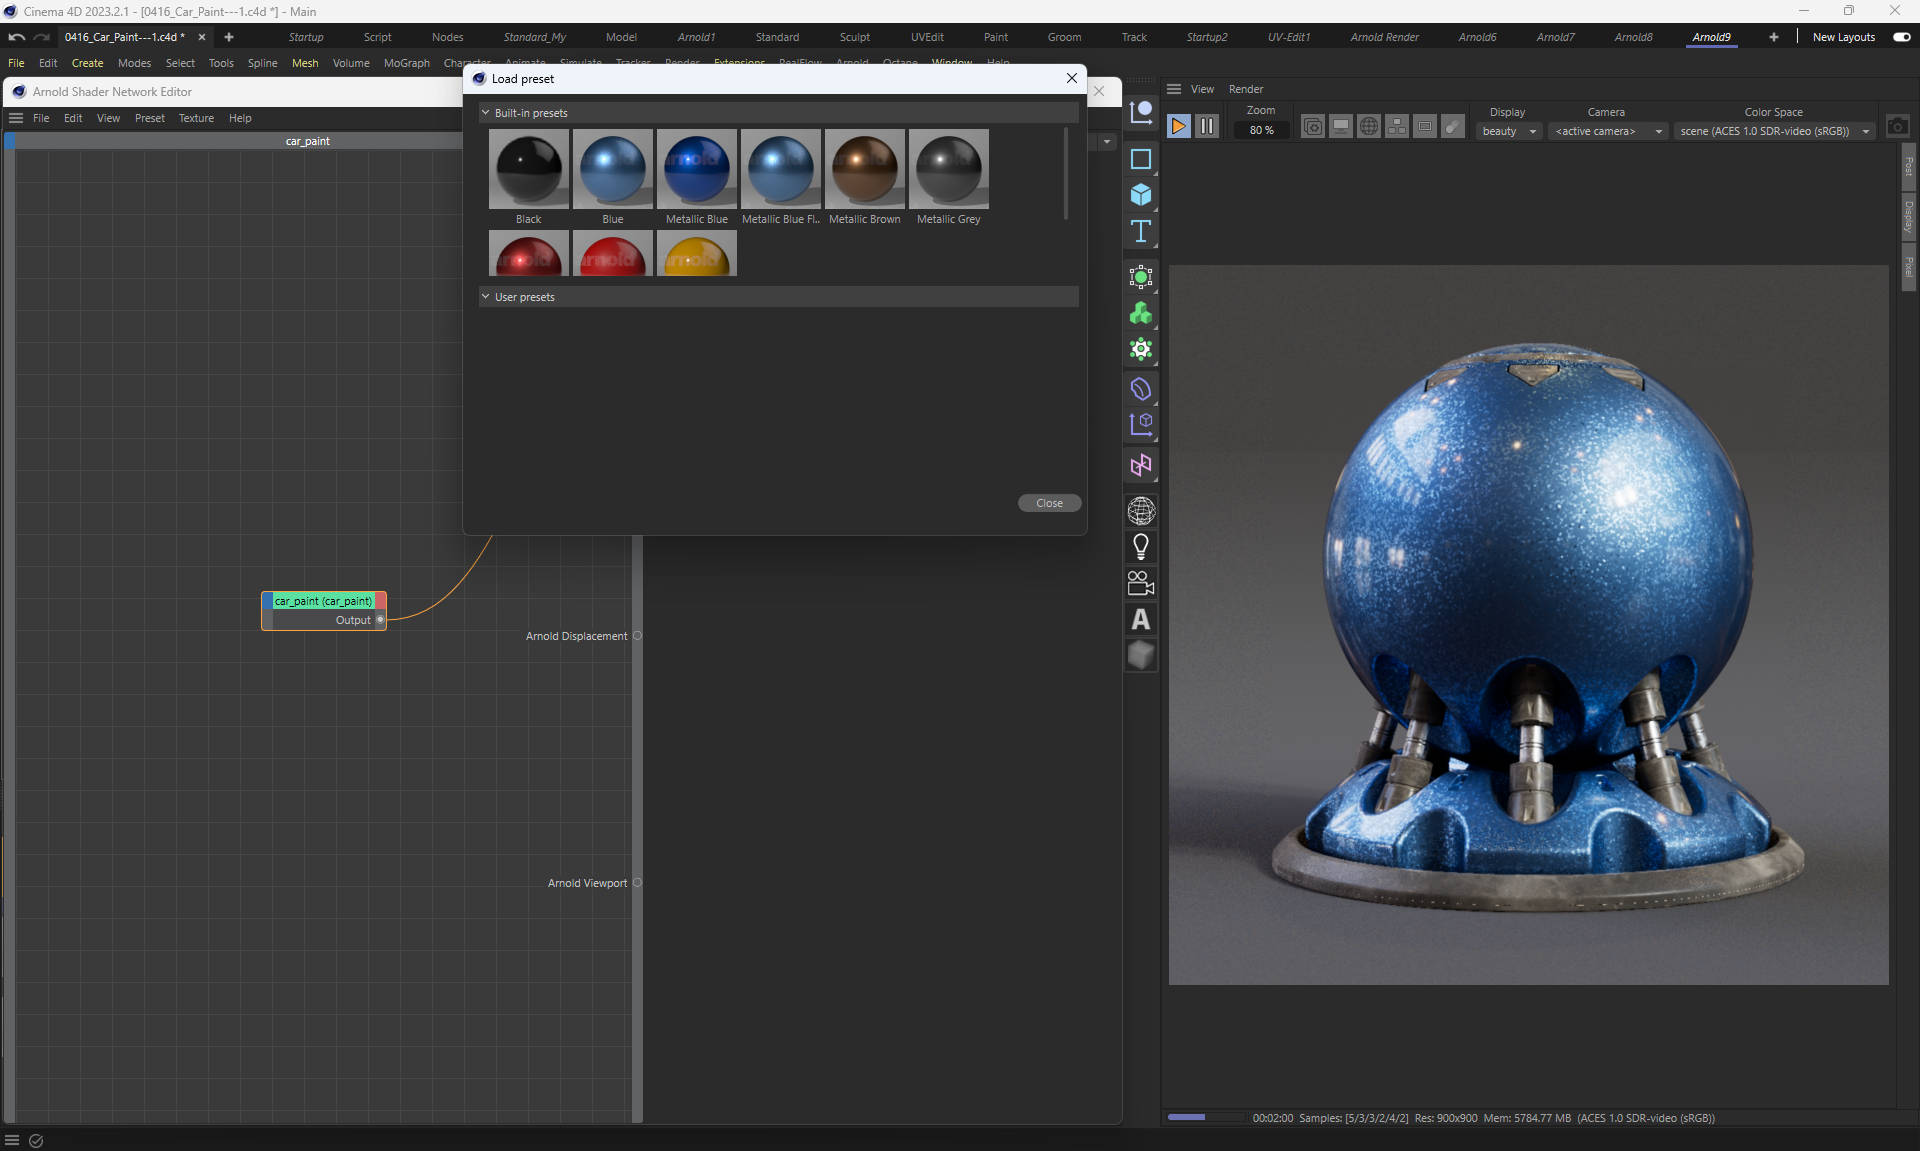The image size is (1920, 1151).
Task: Click the Close button in the Load preset dialog
Action: 1049,503
